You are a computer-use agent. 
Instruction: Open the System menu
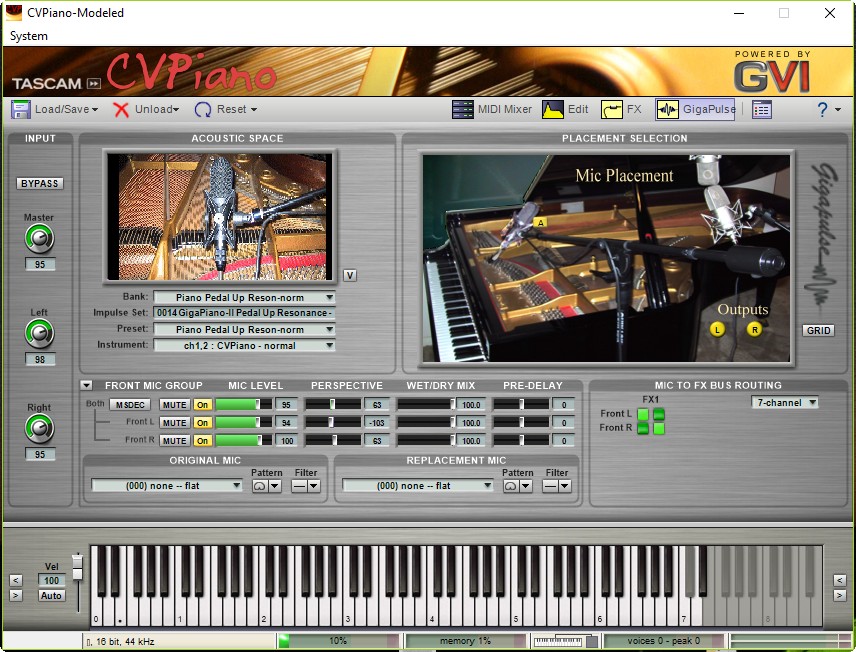tap(28, 36)
